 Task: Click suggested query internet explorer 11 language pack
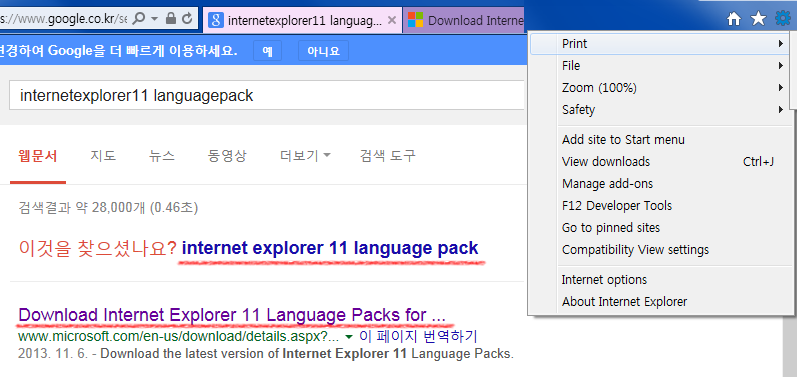(330, 248)
